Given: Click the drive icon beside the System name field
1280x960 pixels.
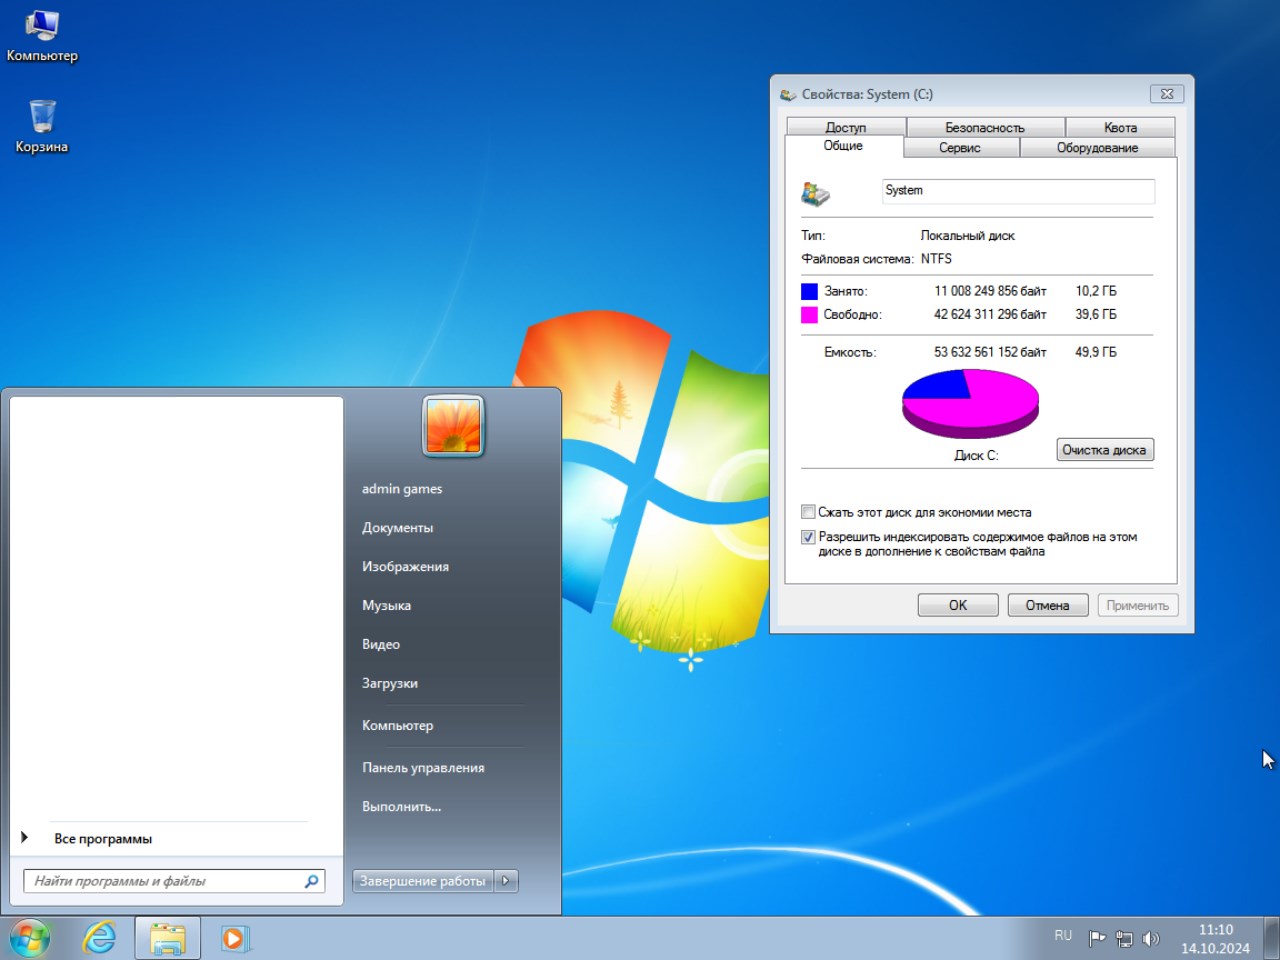Looking at the screenshot, I should (816, 193).
